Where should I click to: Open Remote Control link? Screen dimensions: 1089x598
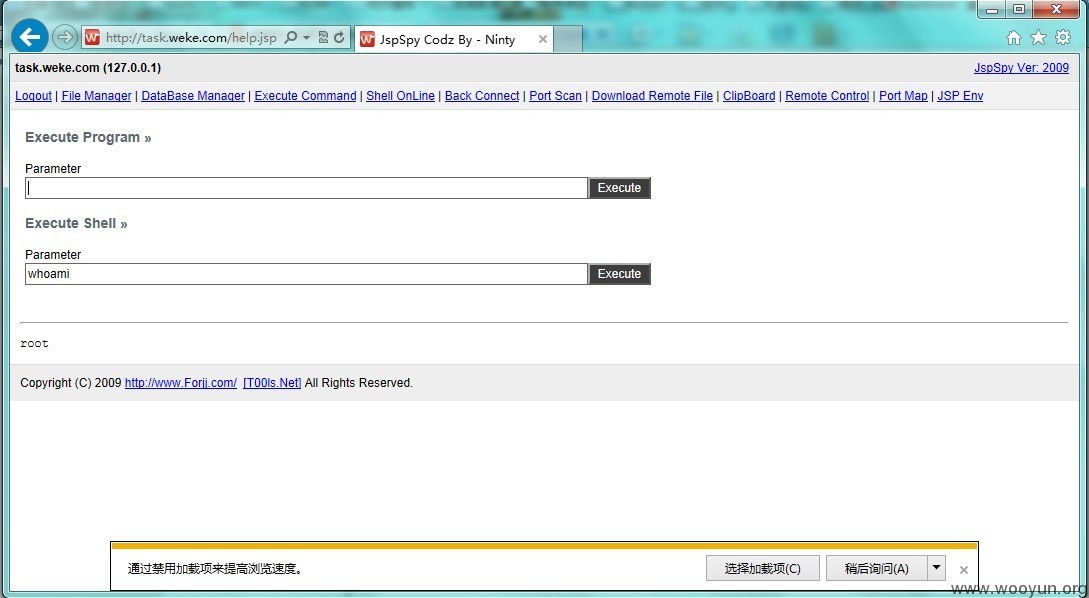click(x=827, y=96)
